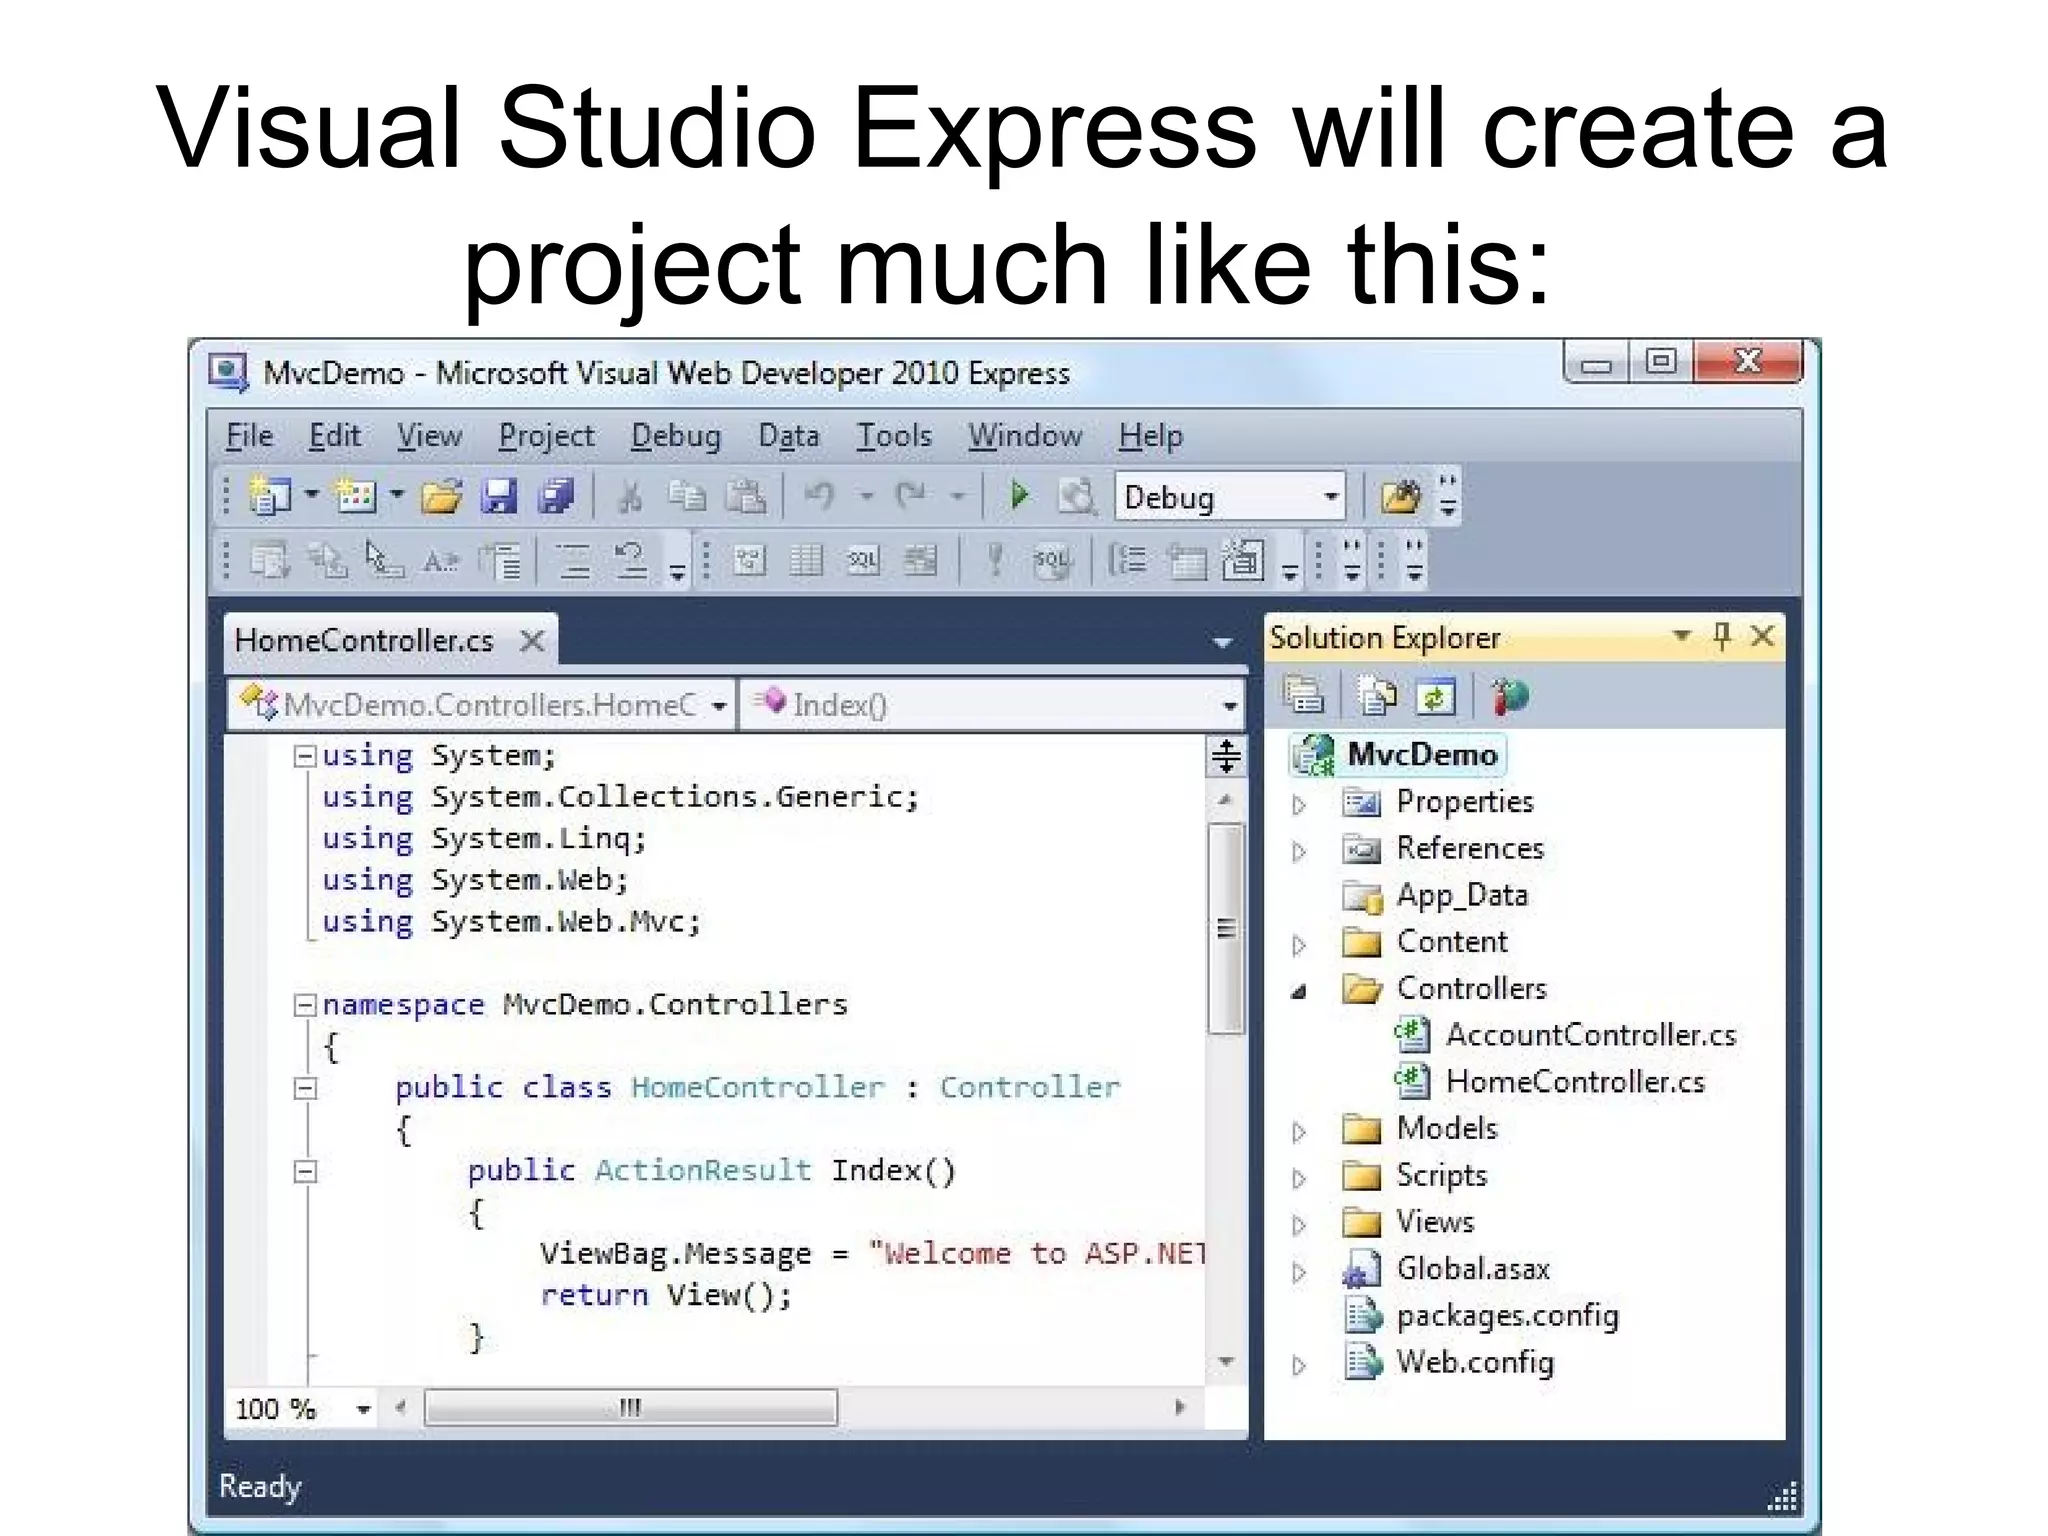Select AccountController.cs in Solution Explorer

pyautogui.click(x=1590, y=1035)
